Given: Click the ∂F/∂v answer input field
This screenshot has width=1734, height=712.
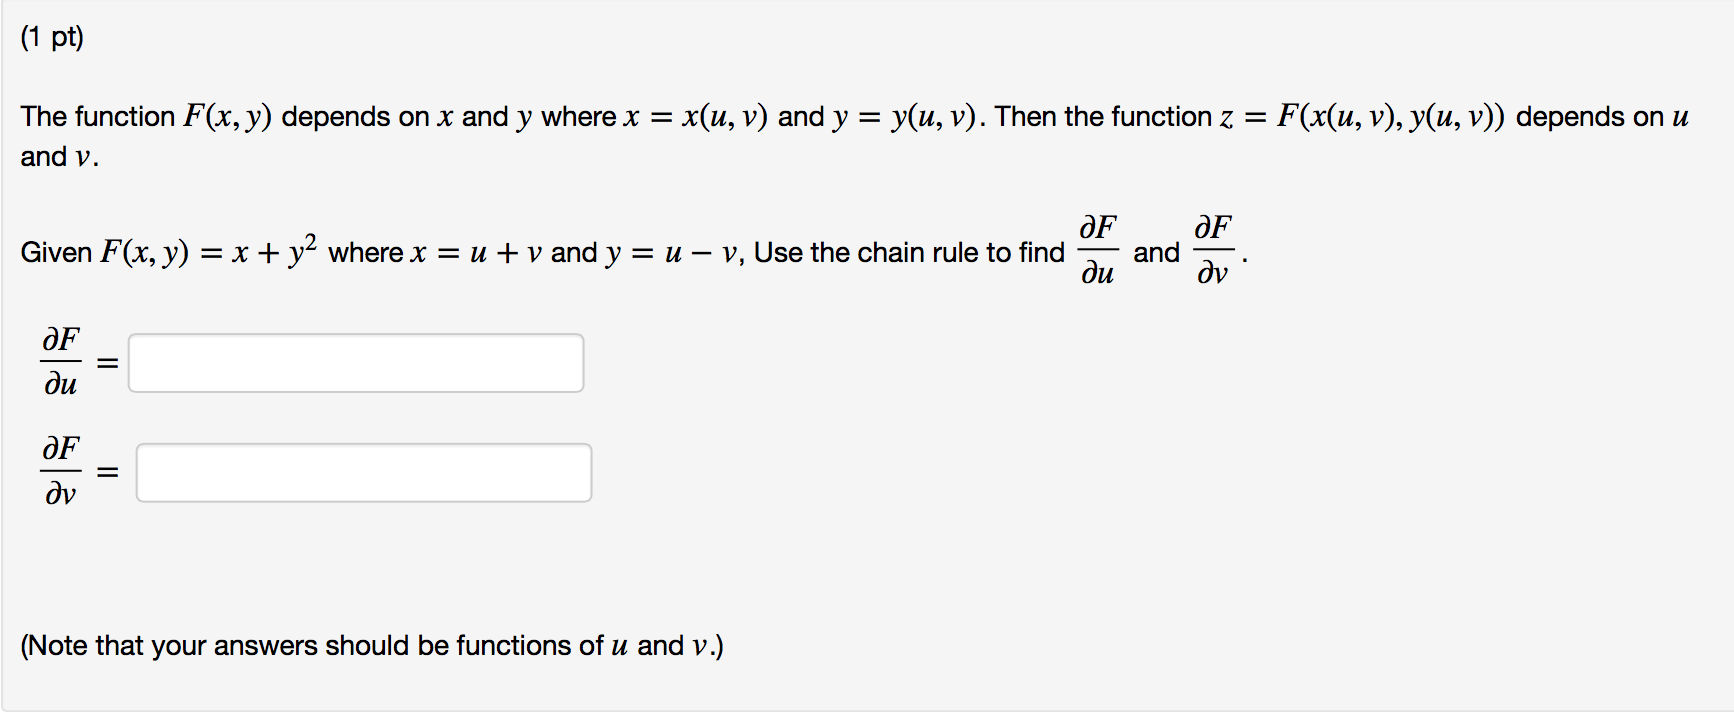Looking at the screenshot, I should 362,471.
